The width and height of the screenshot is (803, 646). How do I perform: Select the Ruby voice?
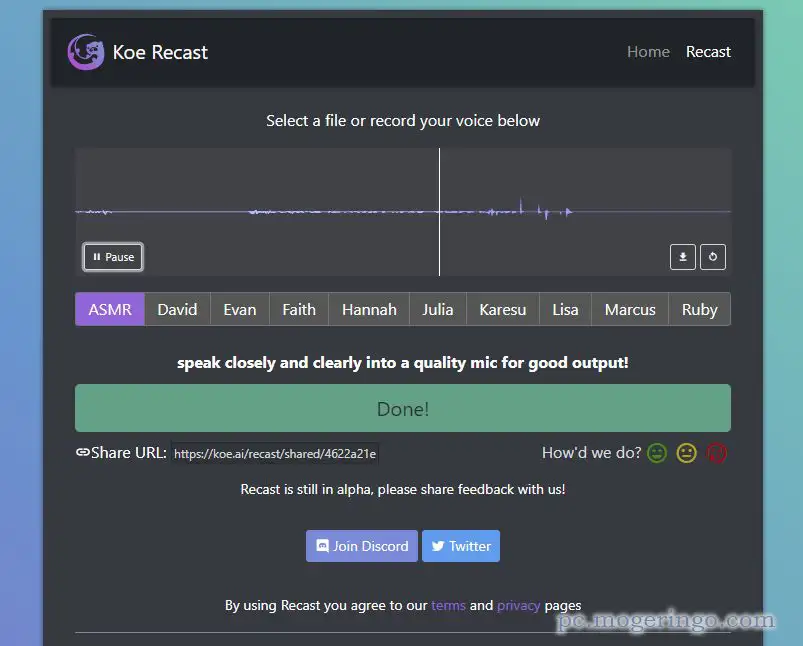700,309
